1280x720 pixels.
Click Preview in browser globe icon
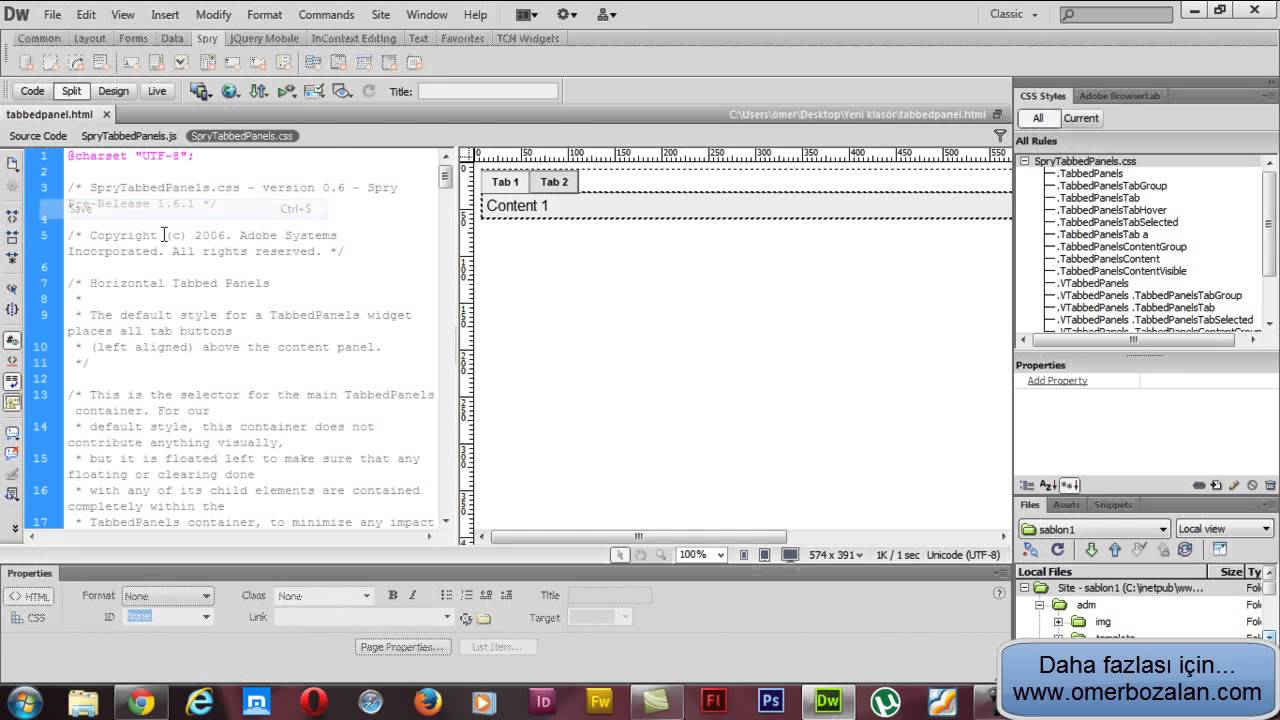230,91
